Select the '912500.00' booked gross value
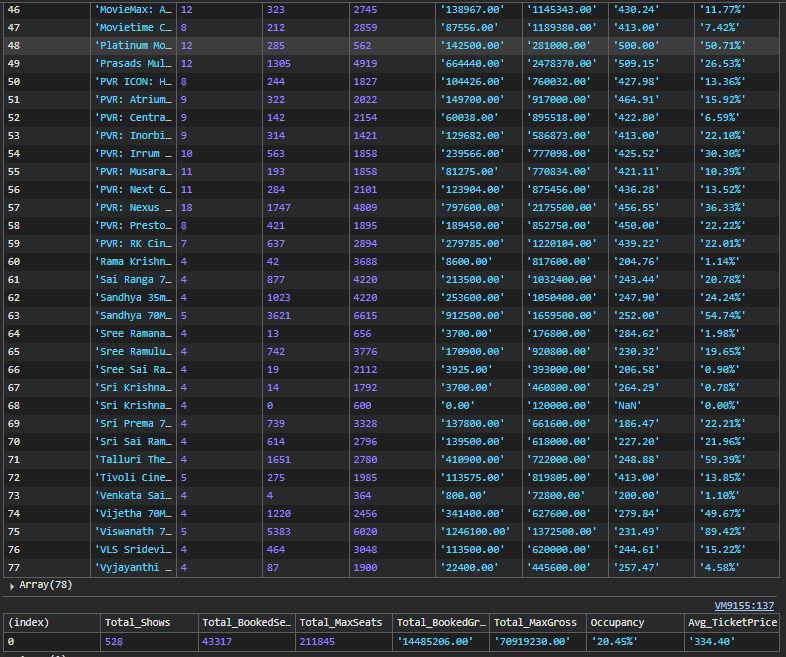 coord(472,316)
